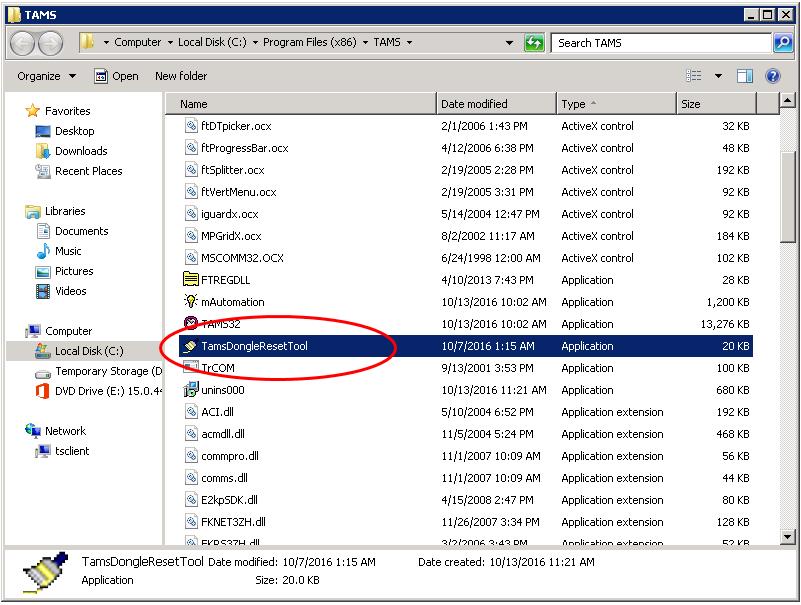801x605 pixels.
Task: Click the Pictures library icon
Action: [x=43, y=271]
